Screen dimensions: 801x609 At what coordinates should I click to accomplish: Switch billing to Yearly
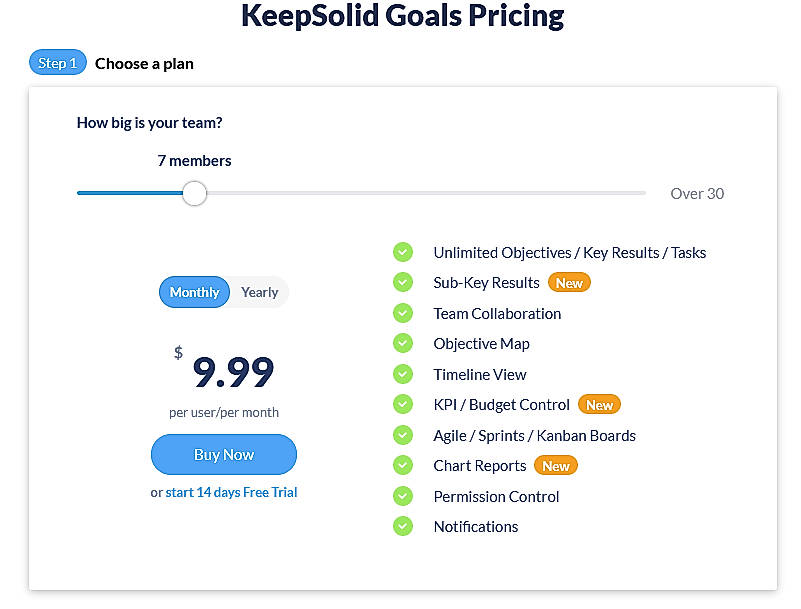click(x=259, y=292)
